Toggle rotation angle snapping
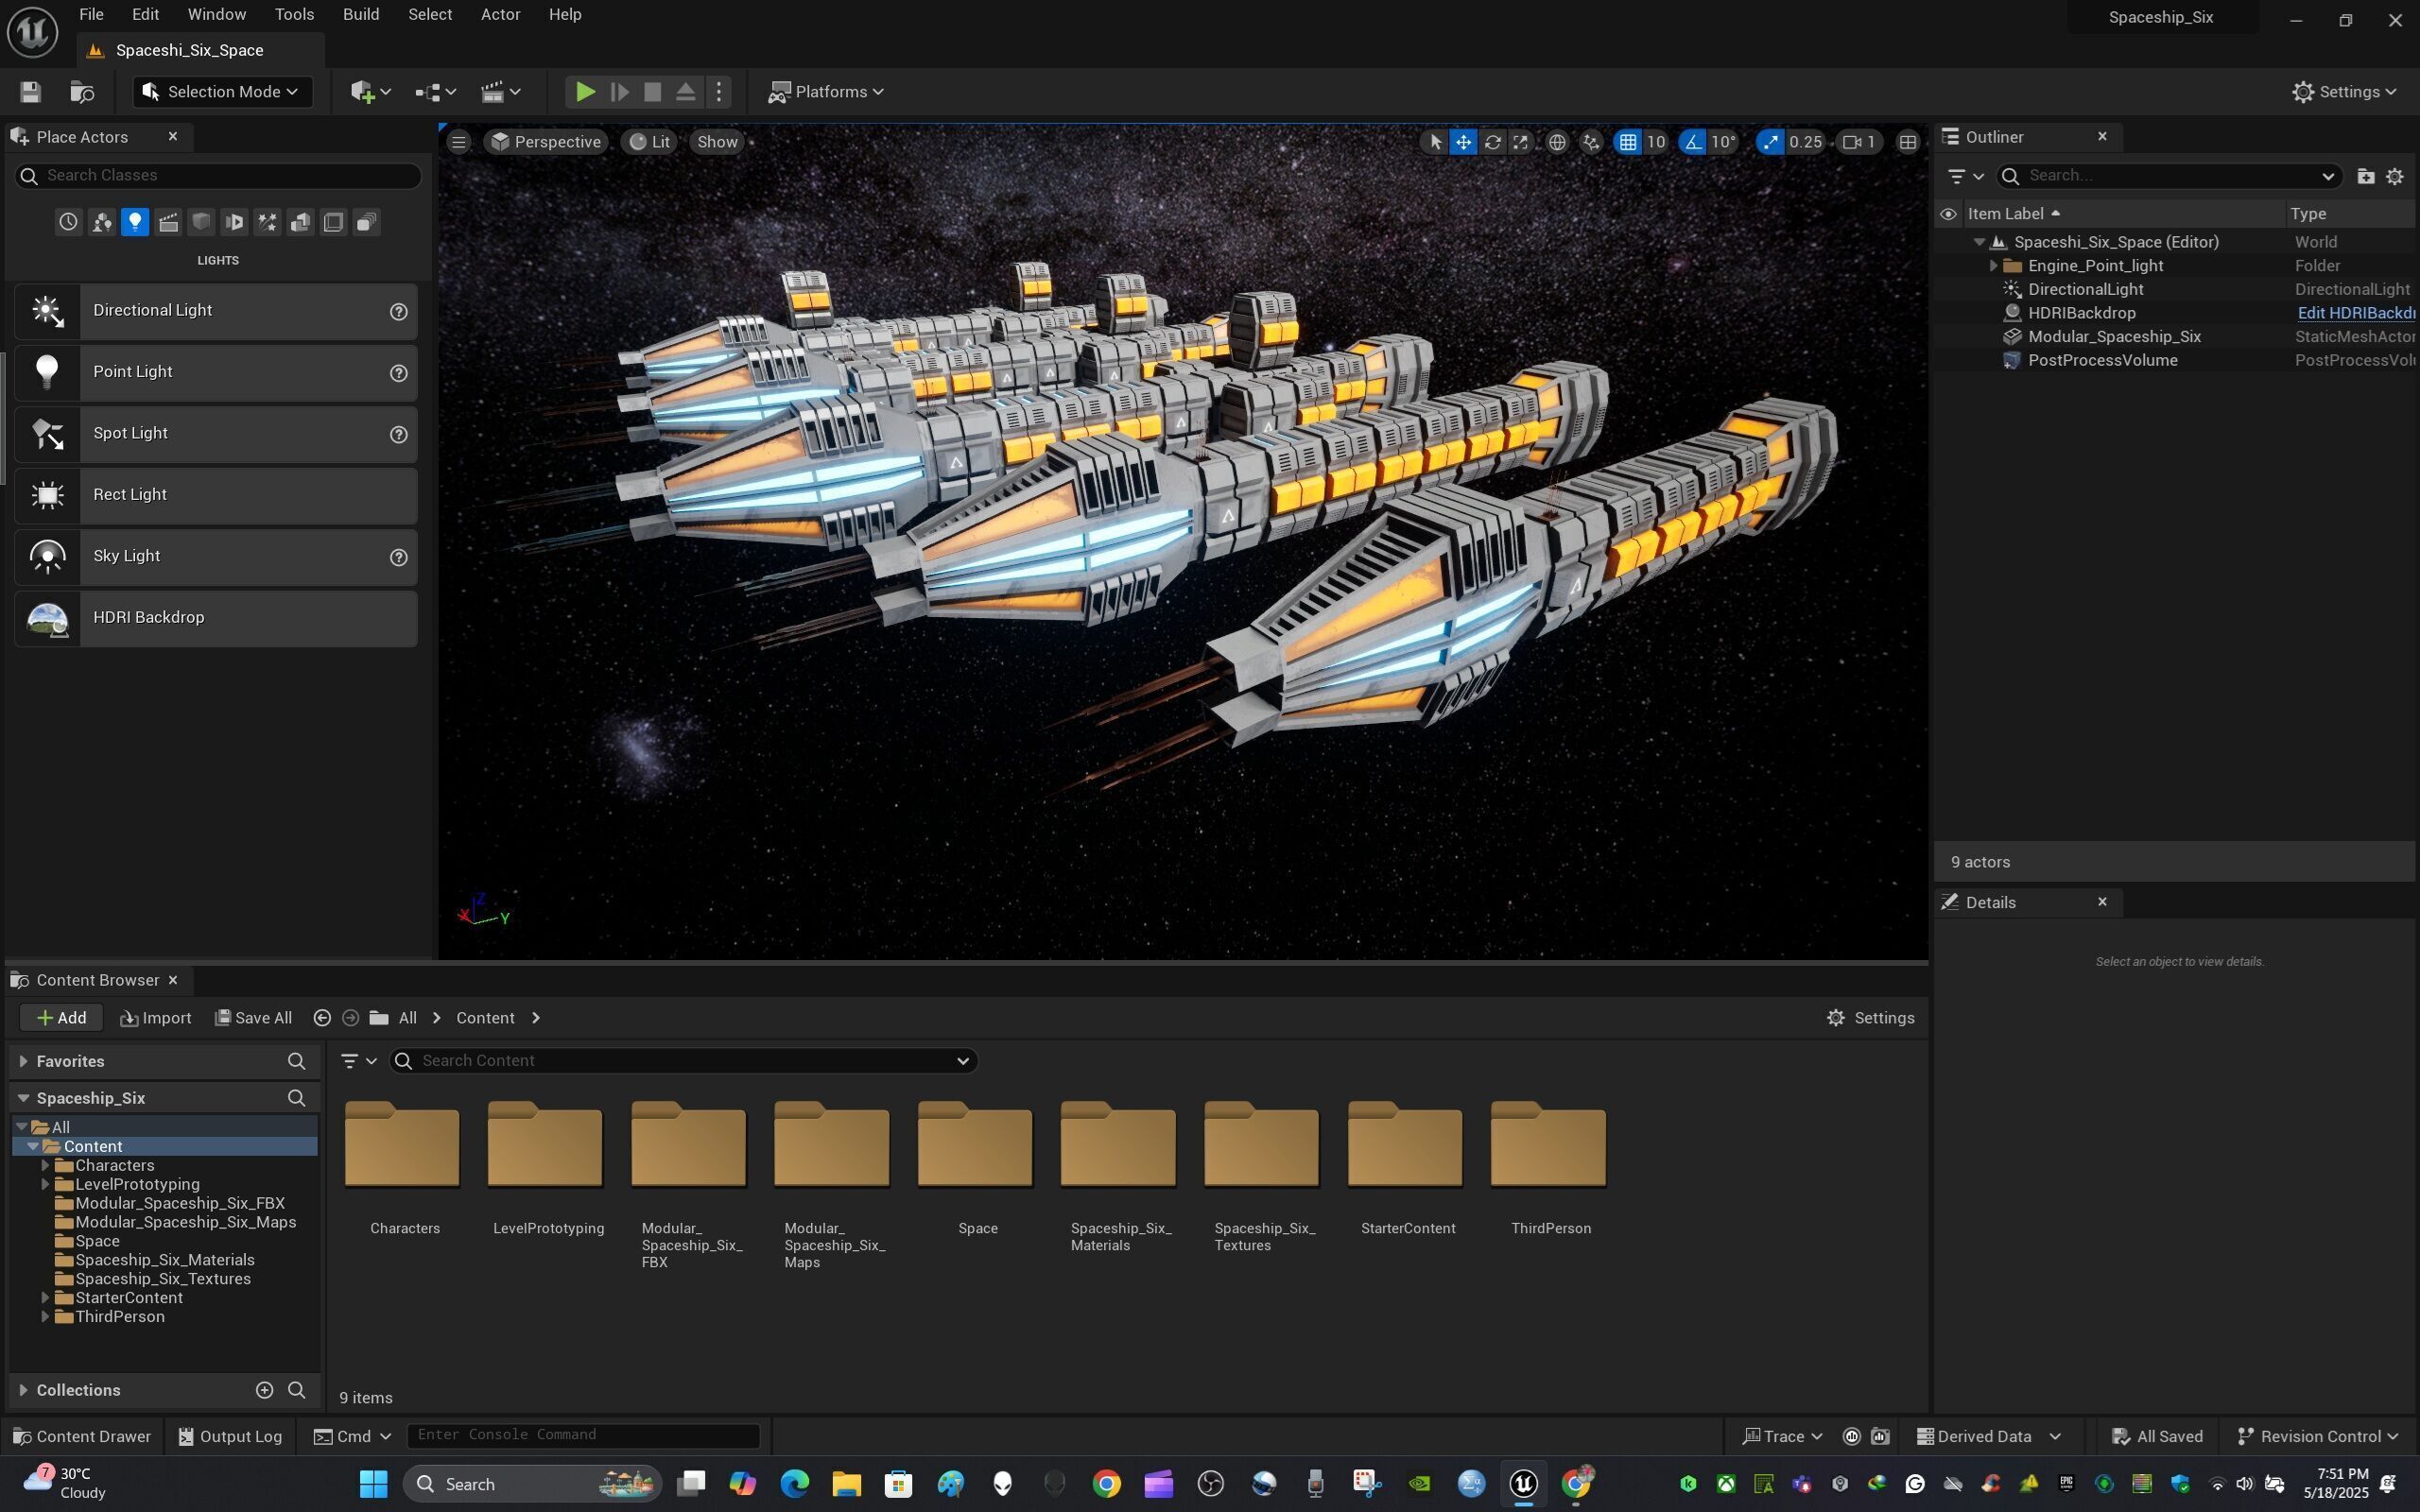The width and height of the screenshot is (2420, 1512). click(1693, 142)
